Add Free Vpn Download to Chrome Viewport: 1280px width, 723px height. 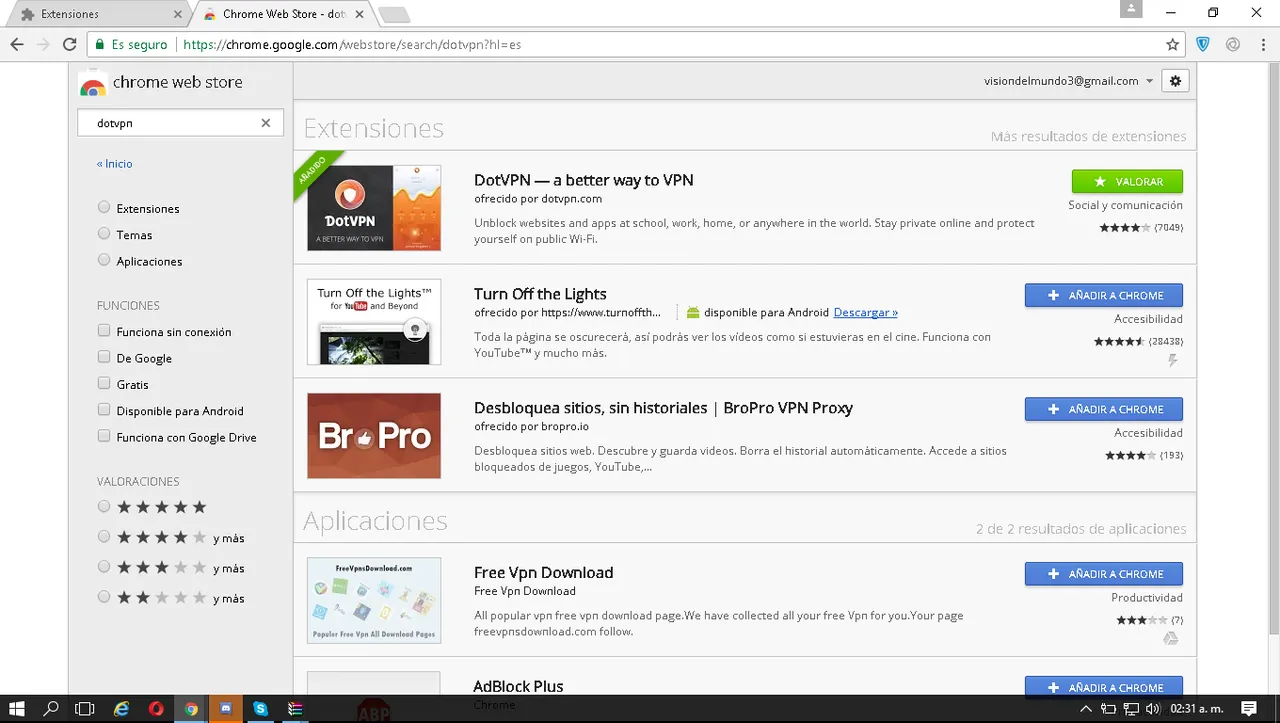pos(1104,574)
